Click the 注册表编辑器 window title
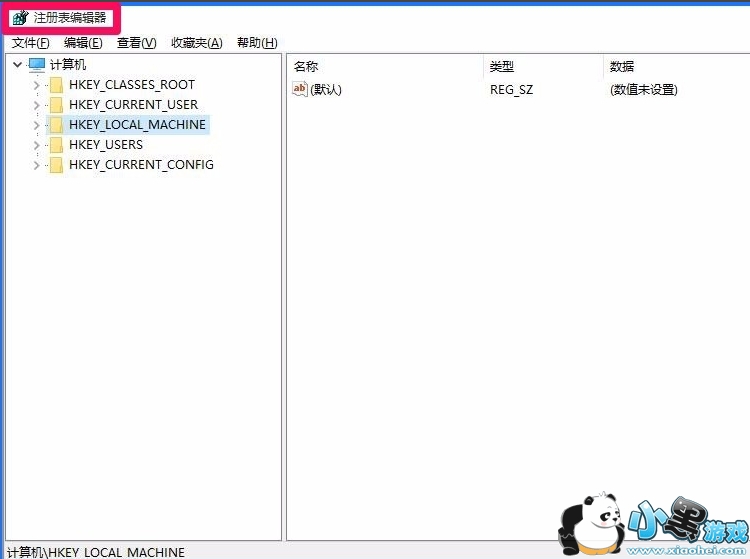Screen dimensions: 750x559 point(70,18)
